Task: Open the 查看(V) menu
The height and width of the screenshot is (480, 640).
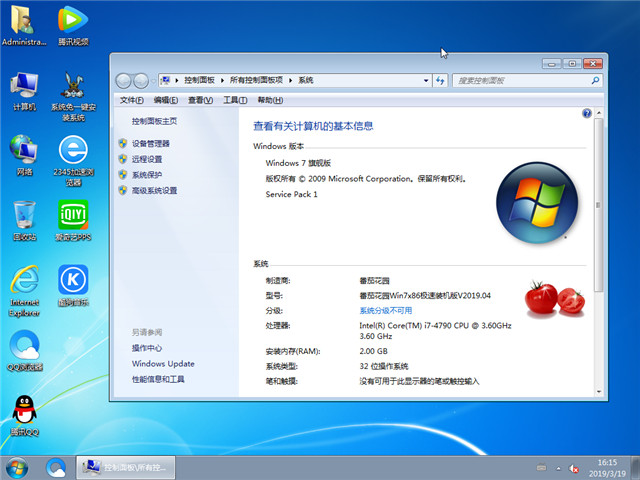Action: [x=201, y=100]
